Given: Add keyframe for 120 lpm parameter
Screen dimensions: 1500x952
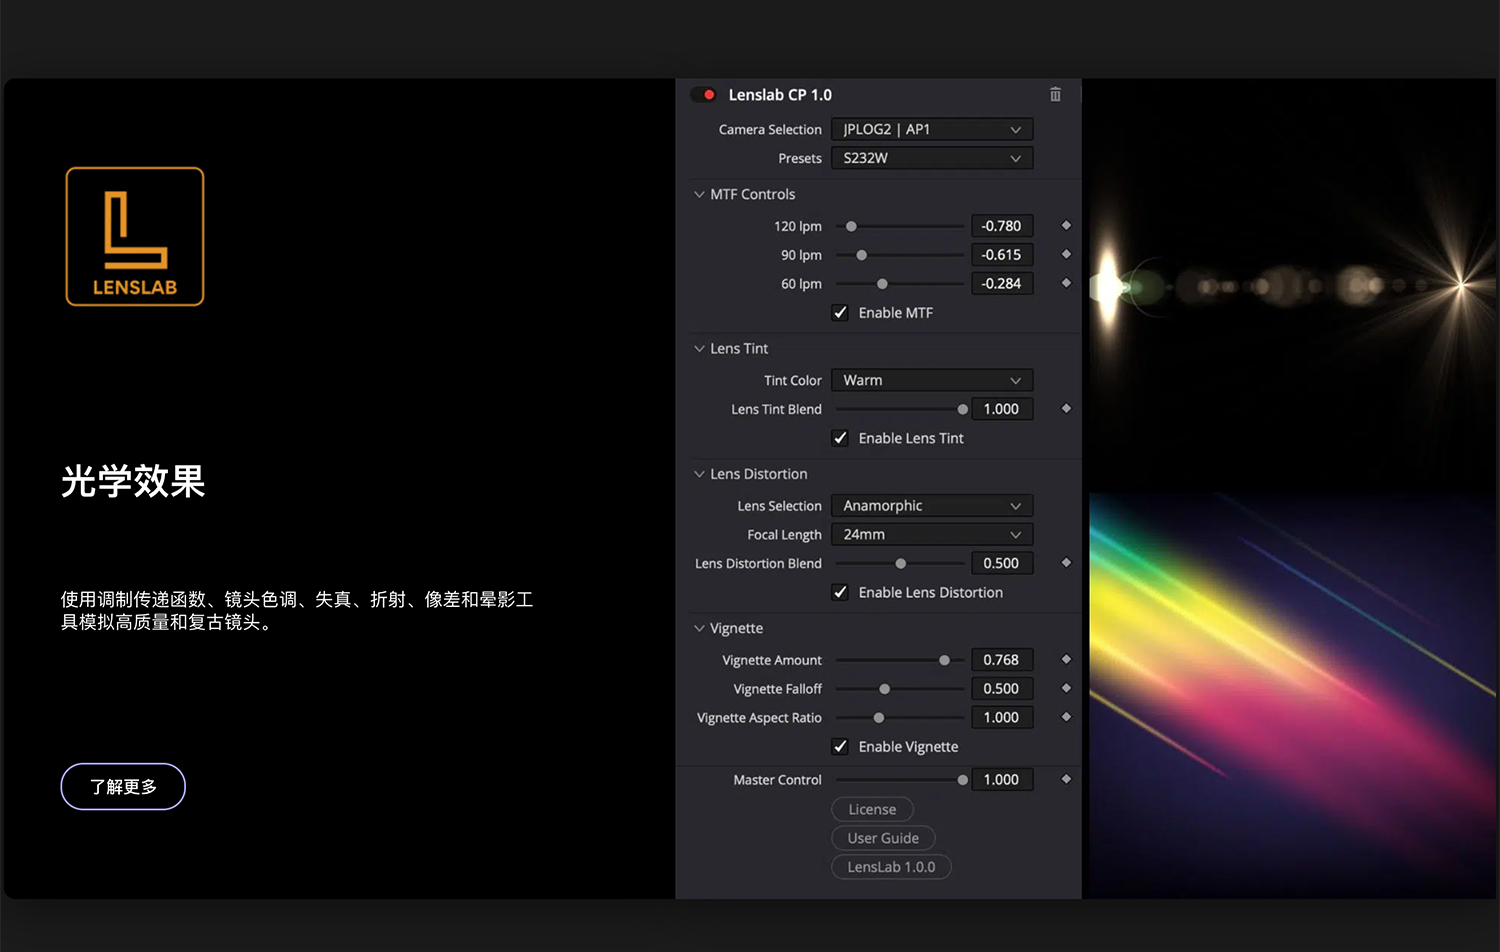Looking at the screenshot, I should [x=1066, y=225].
